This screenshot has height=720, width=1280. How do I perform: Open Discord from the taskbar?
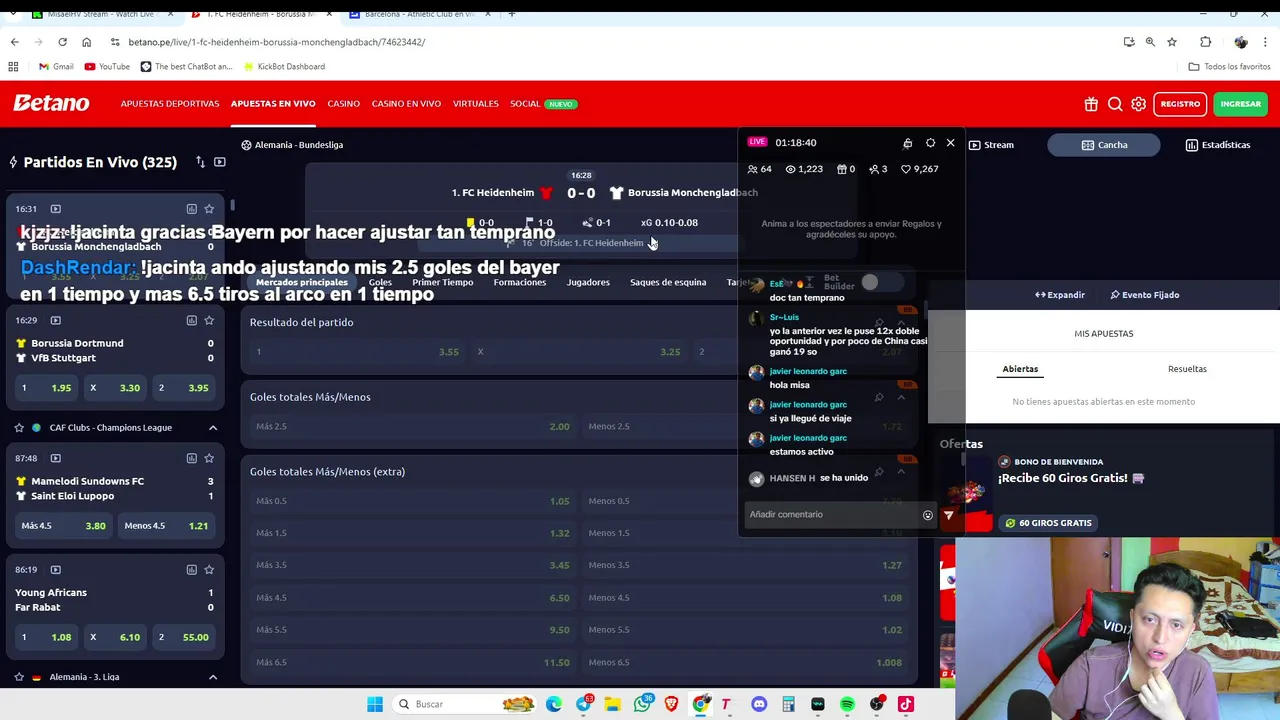pyautogui.click(x=759, y=704)
